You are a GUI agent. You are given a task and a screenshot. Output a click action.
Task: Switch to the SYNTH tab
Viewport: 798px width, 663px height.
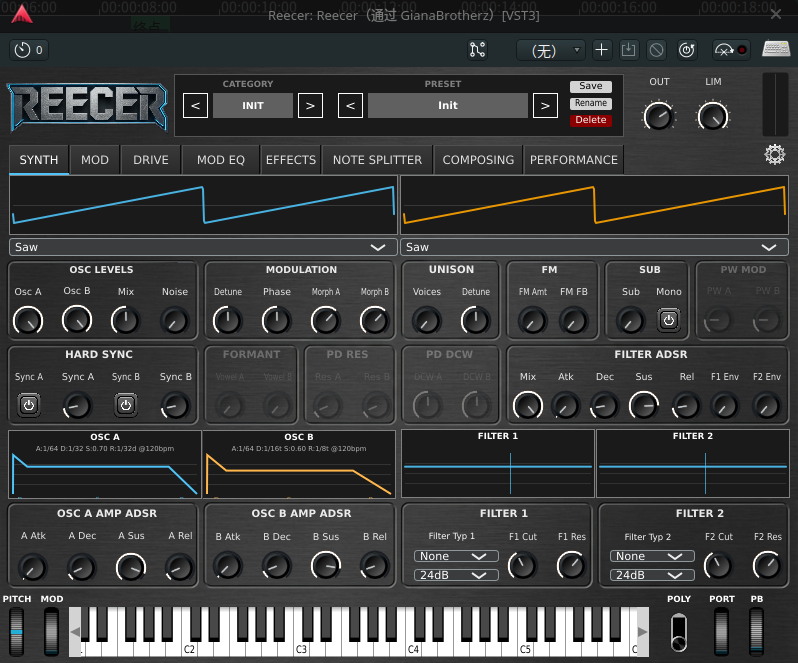pyautogui.click(x=39, y=160)
